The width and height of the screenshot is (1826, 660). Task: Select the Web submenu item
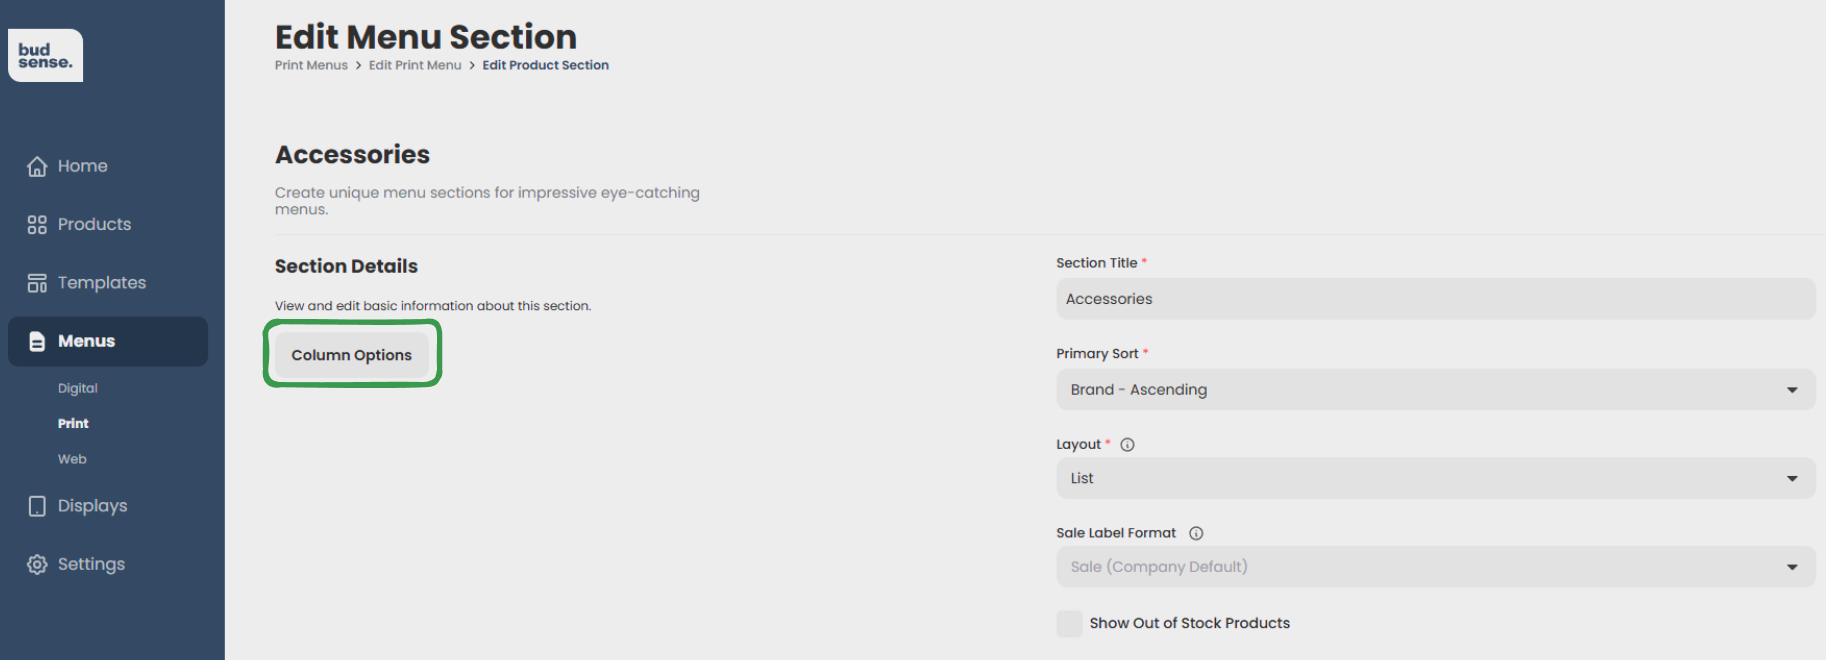click(x=72, y=460)
